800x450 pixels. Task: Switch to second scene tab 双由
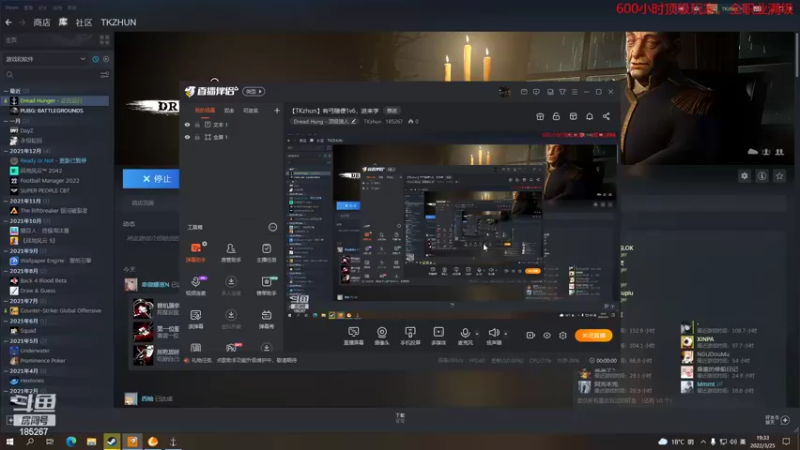(x=229, y=110)
